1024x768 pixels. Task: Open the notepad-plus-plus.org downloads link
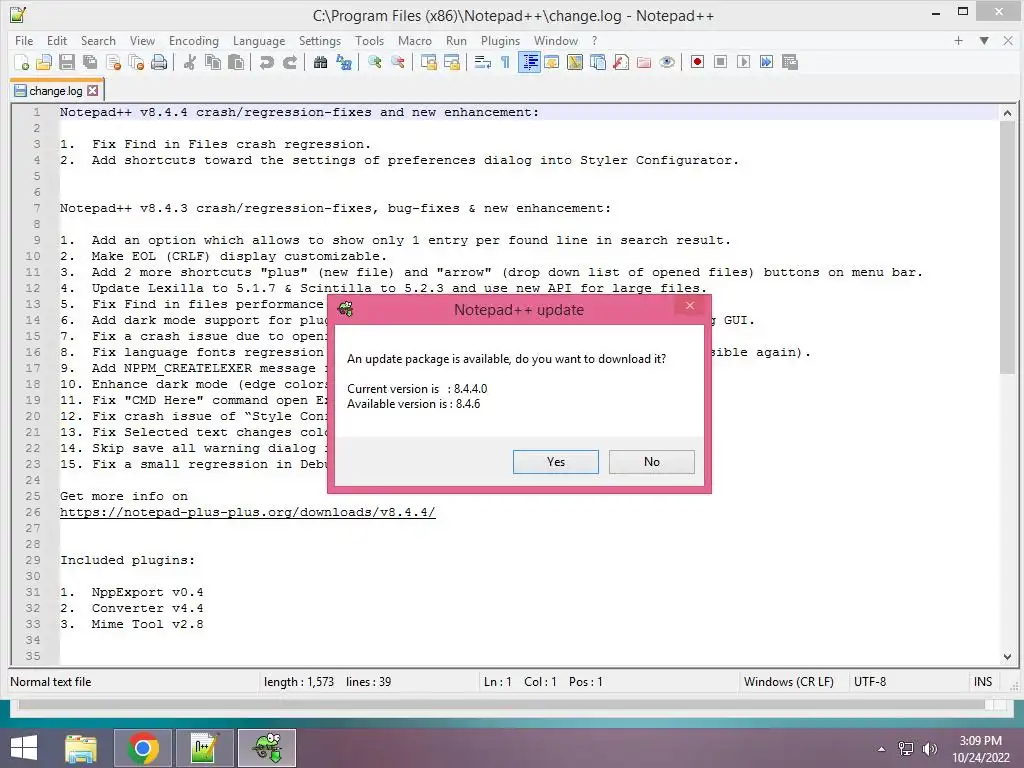pos(248,512)
